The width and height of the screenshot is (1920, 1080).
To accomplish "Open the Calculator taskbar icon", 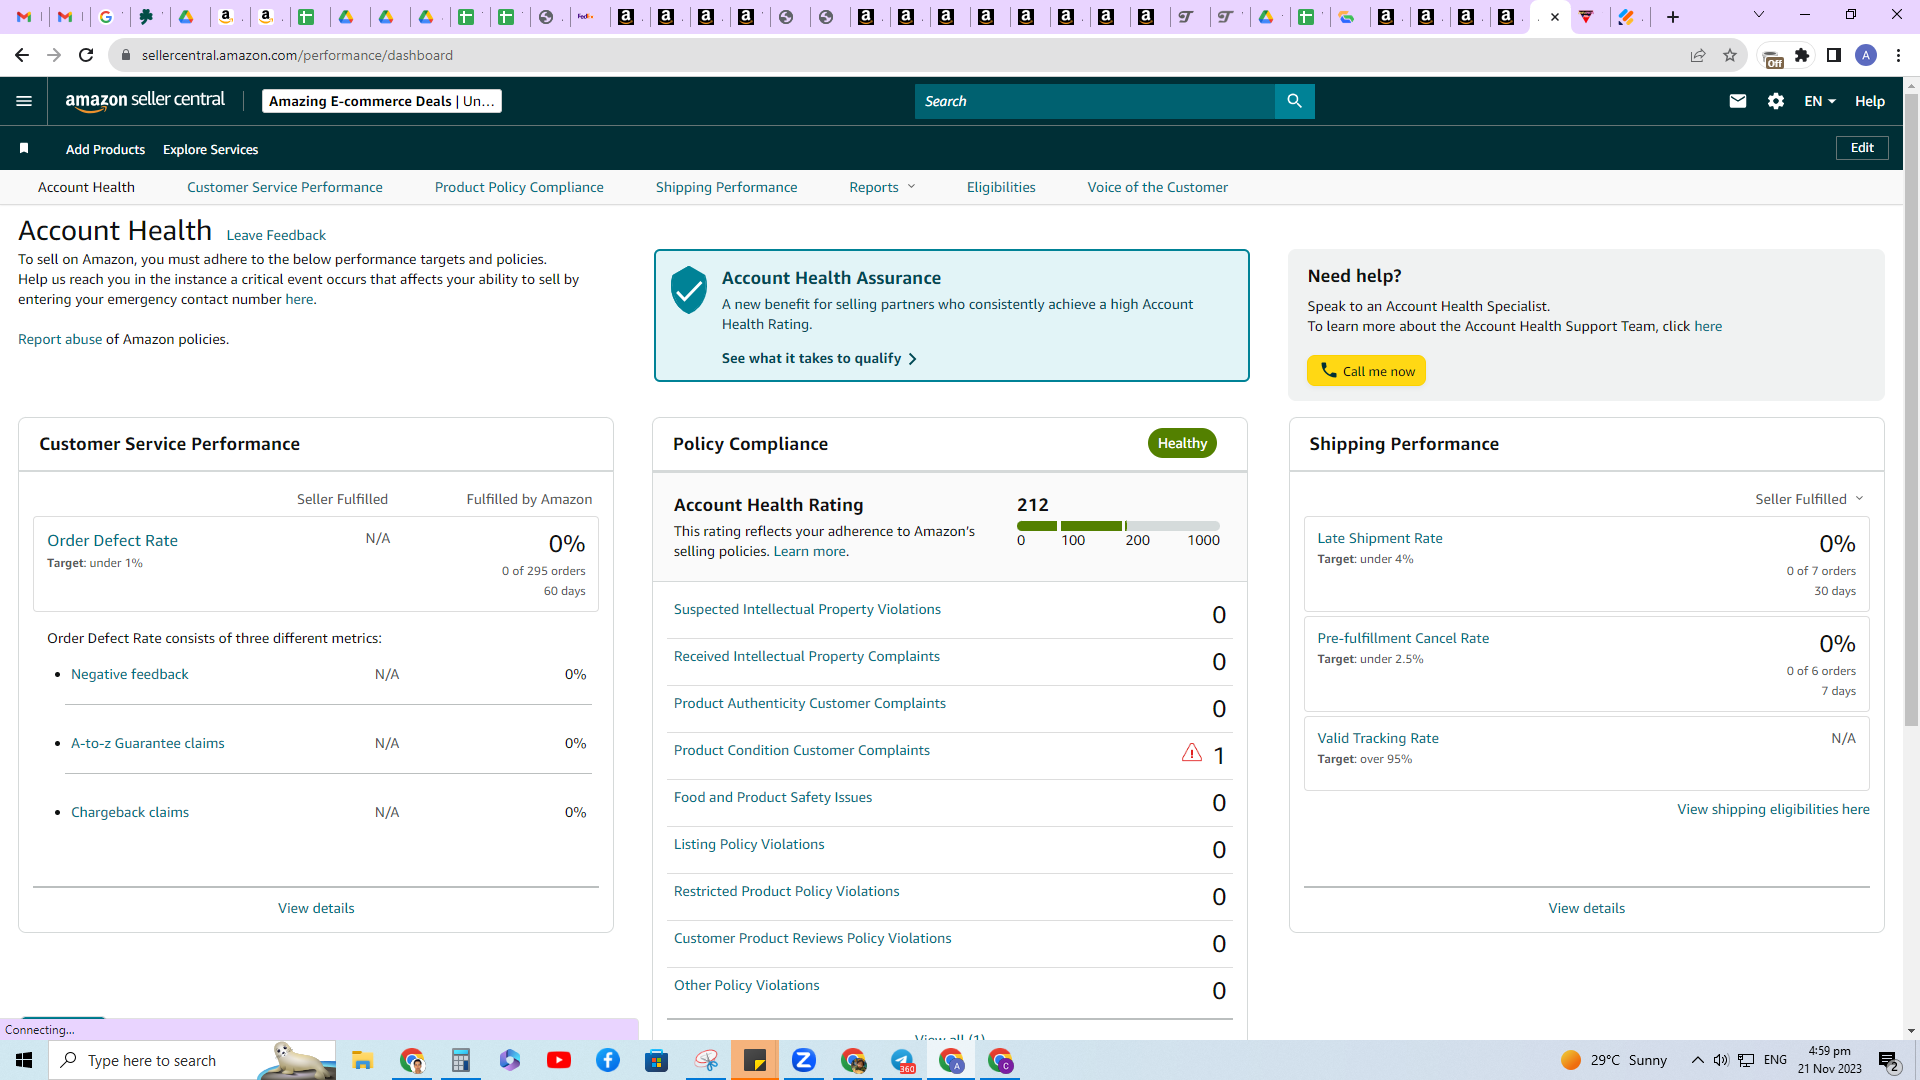I will click(x=460, y=1060).
